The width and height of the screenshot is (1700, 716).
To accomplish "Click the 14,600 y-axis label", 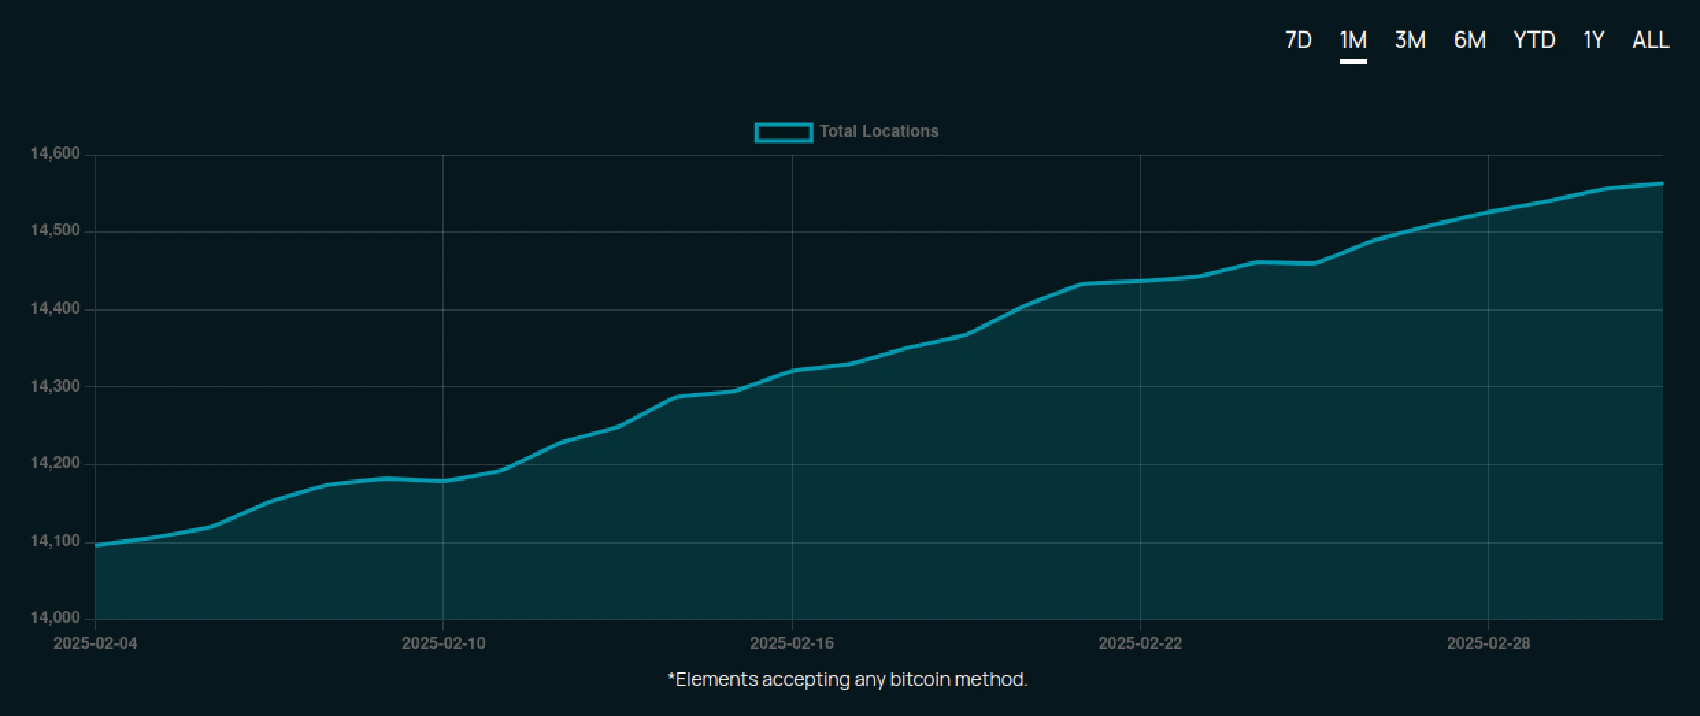I will 55,154.
